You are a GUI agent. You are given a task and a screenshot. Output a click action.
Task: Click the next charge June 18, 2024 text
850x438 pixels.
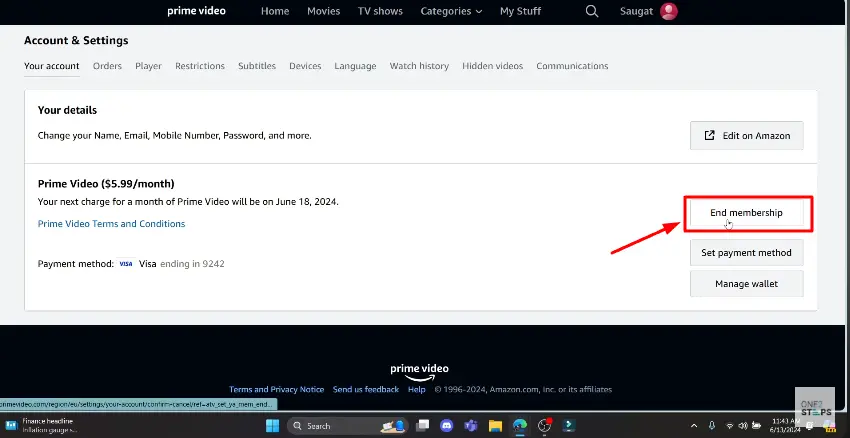coord(188,202)
